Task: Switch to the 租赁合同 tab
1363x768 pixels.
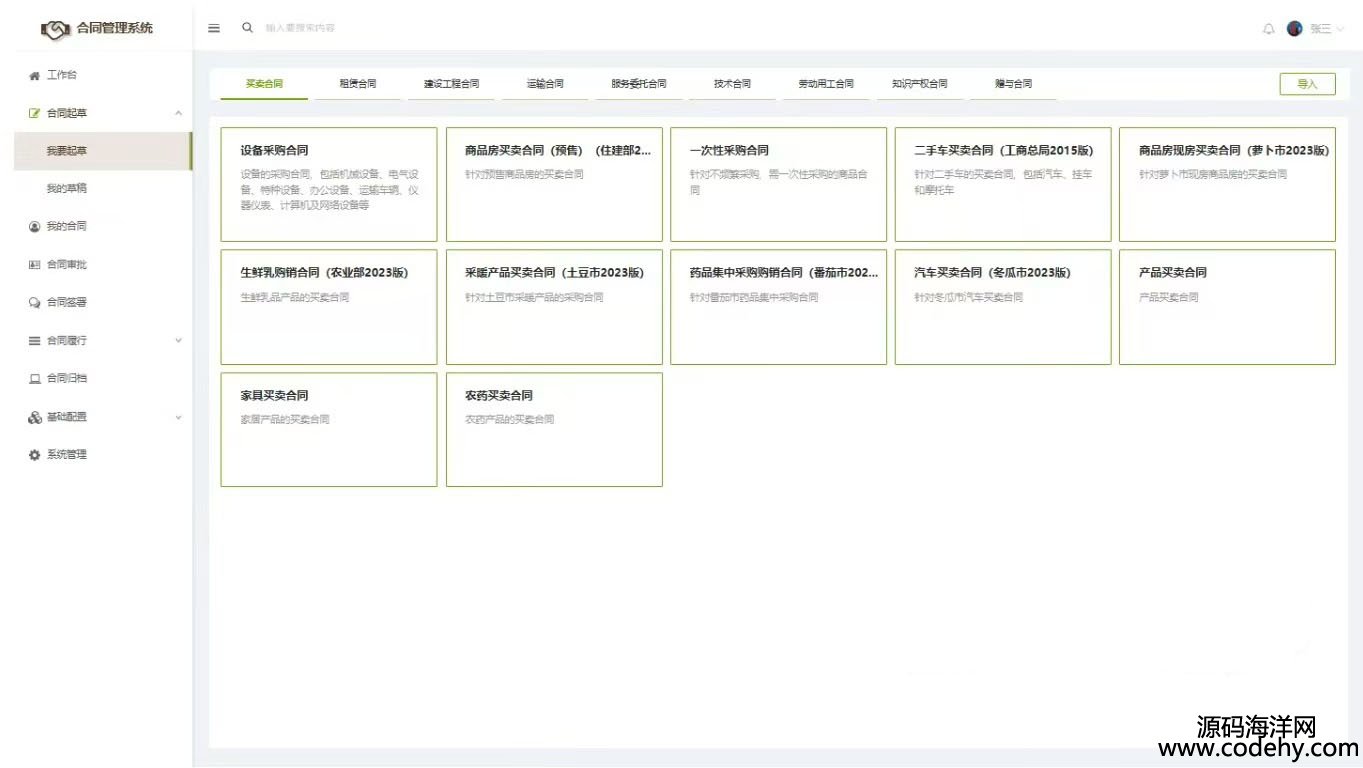Action: click(x=358, y=84)
